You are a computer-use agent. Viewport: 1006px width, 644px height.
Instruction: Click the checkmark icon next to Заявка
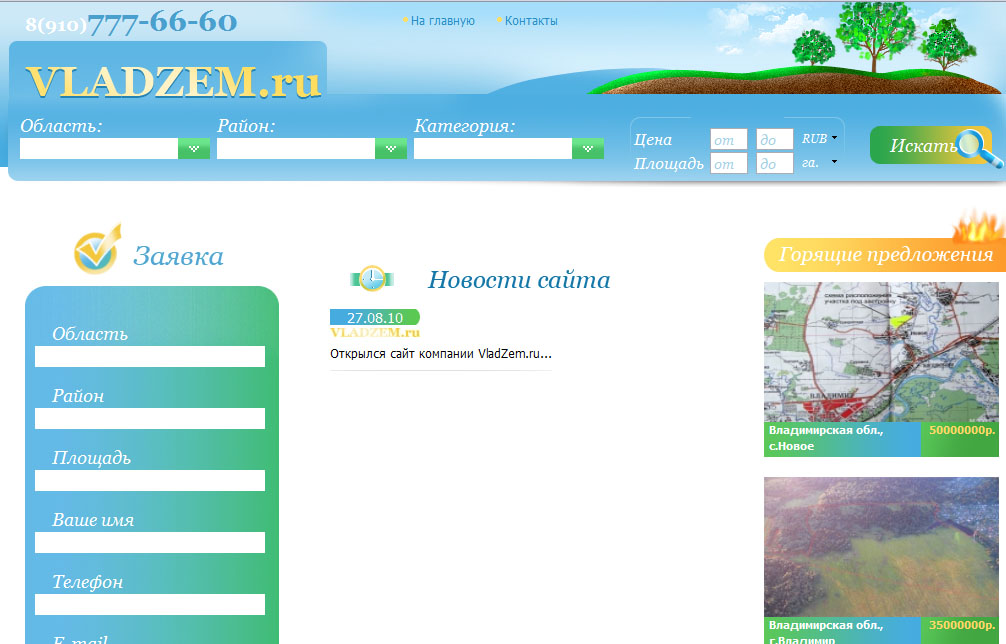pos(96,251)
